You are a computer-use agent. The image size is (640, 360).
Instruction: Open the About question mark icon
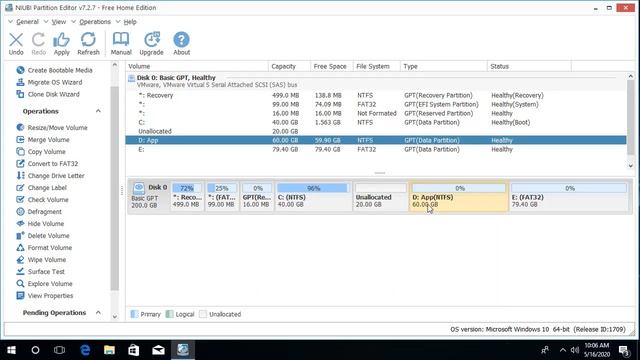[182, 44]
